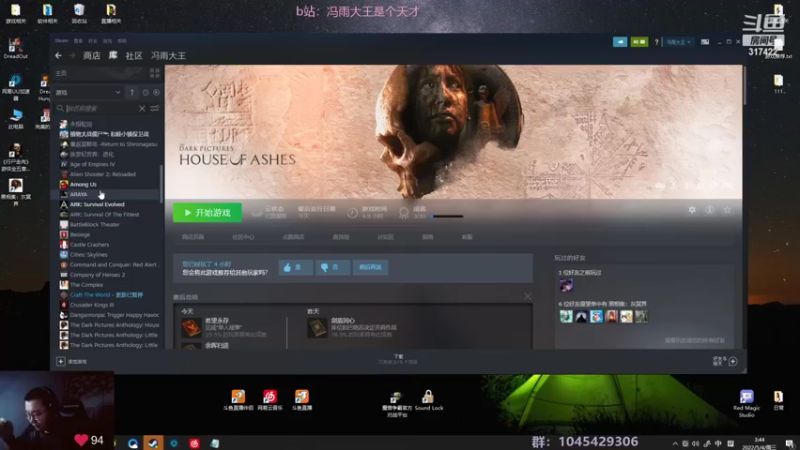Open Steam from the Windows taskbar

pyautogui.click(x=153, y=443)
